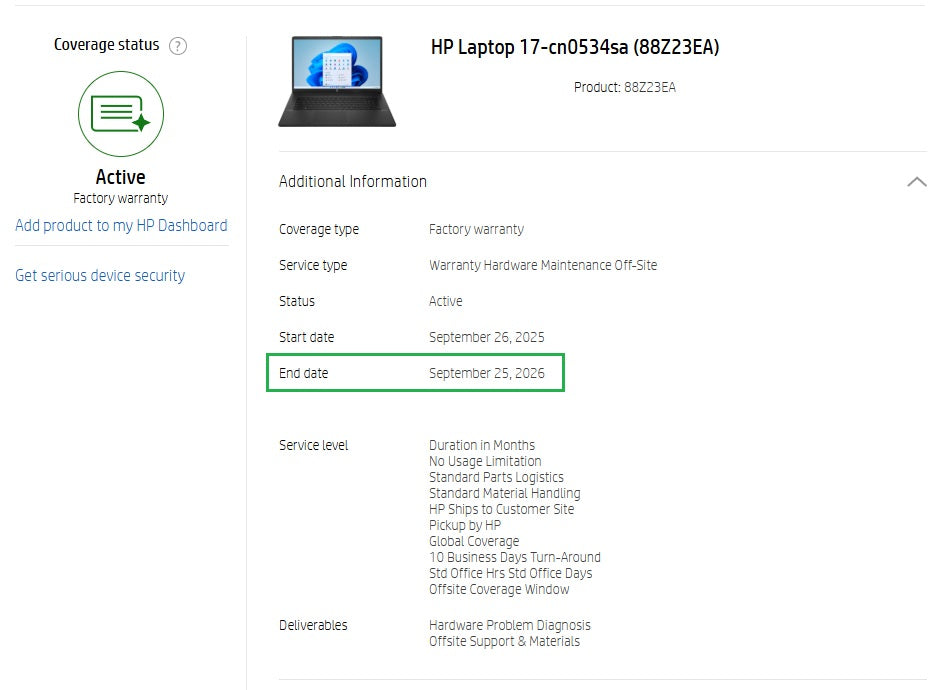Click the End date label
Screen dimensions: 951x690
(x=303, y=373)
